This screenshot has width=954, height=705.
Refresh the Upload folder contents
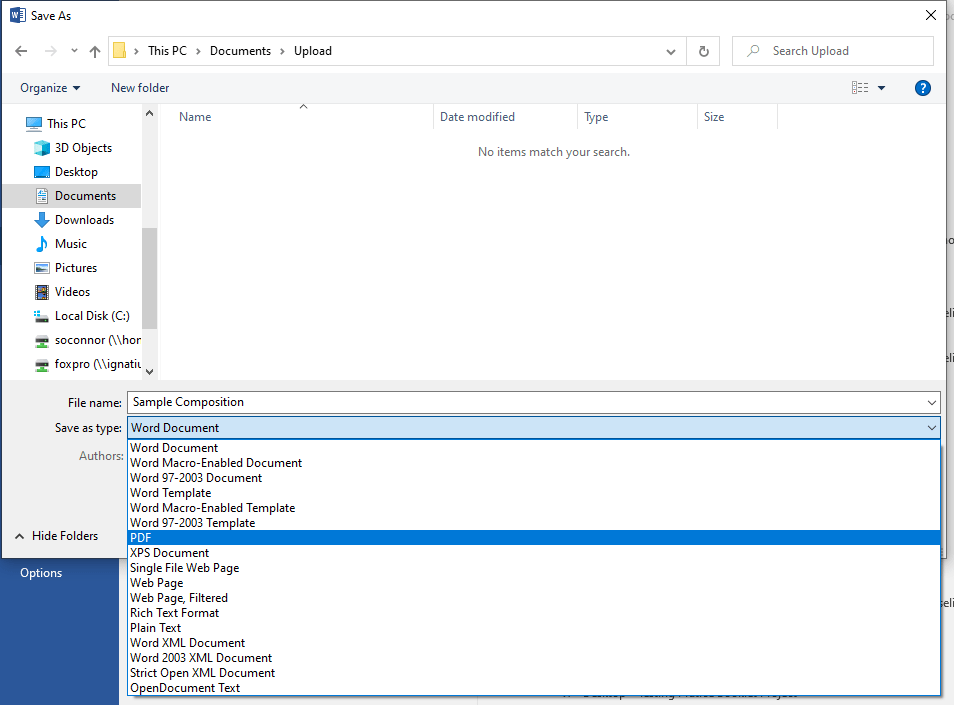click(703, 50)
